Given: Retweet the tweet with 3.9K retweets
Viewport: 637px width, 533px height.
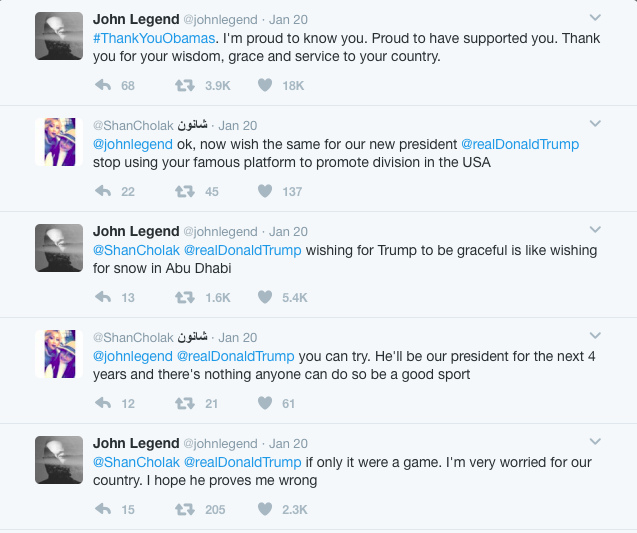Looking at the screenshot, I should [x=185, y=85].
